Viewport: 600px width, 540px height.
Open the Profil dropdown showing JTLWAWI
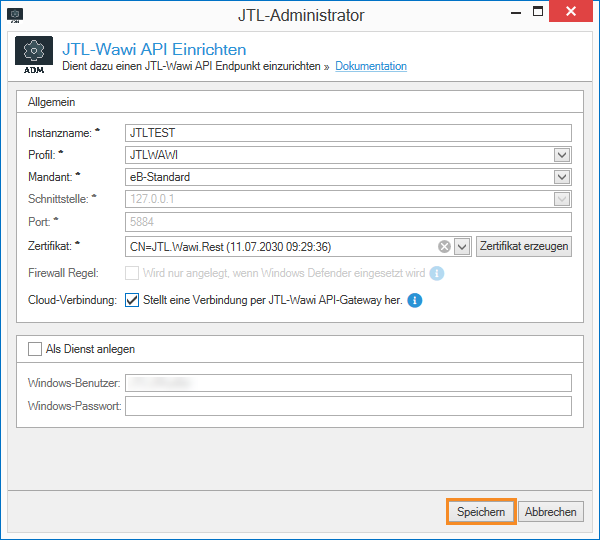(x=562, y=155)
